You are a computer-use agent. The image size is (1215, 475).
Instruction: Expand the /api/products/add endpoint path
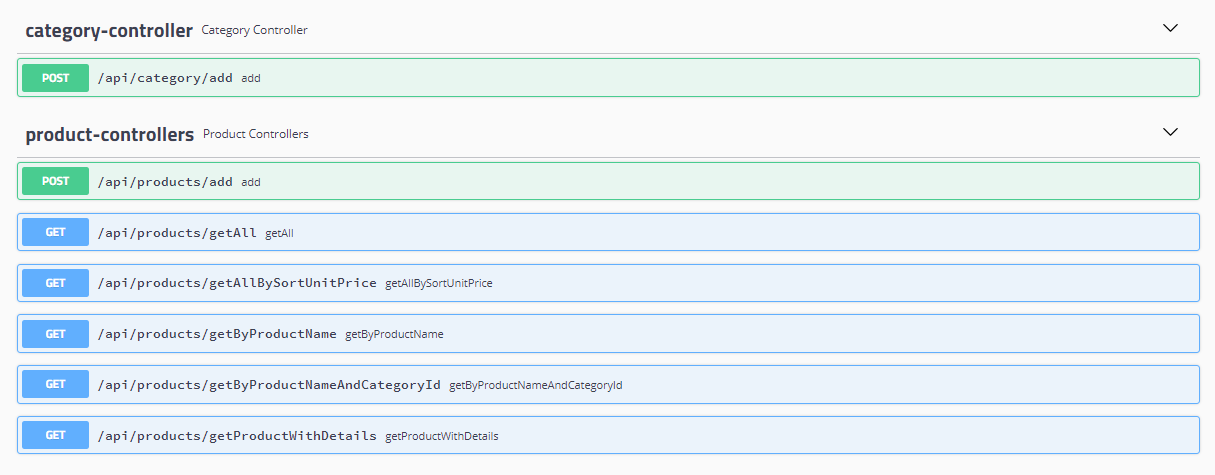pyautogui.click(x=165, y=182)
